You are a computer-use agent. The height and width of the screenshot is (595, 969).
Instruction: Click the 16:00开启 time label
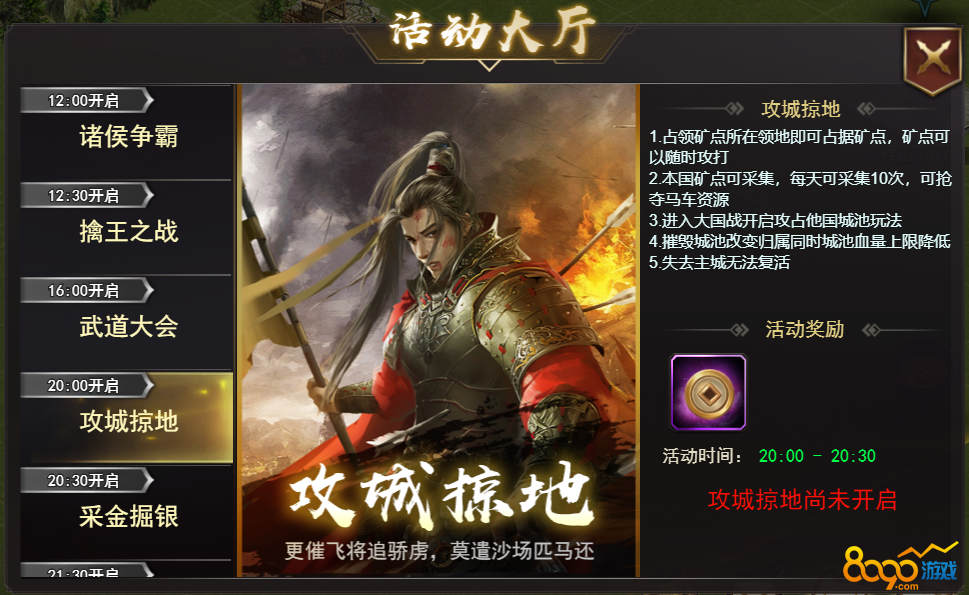83,290
